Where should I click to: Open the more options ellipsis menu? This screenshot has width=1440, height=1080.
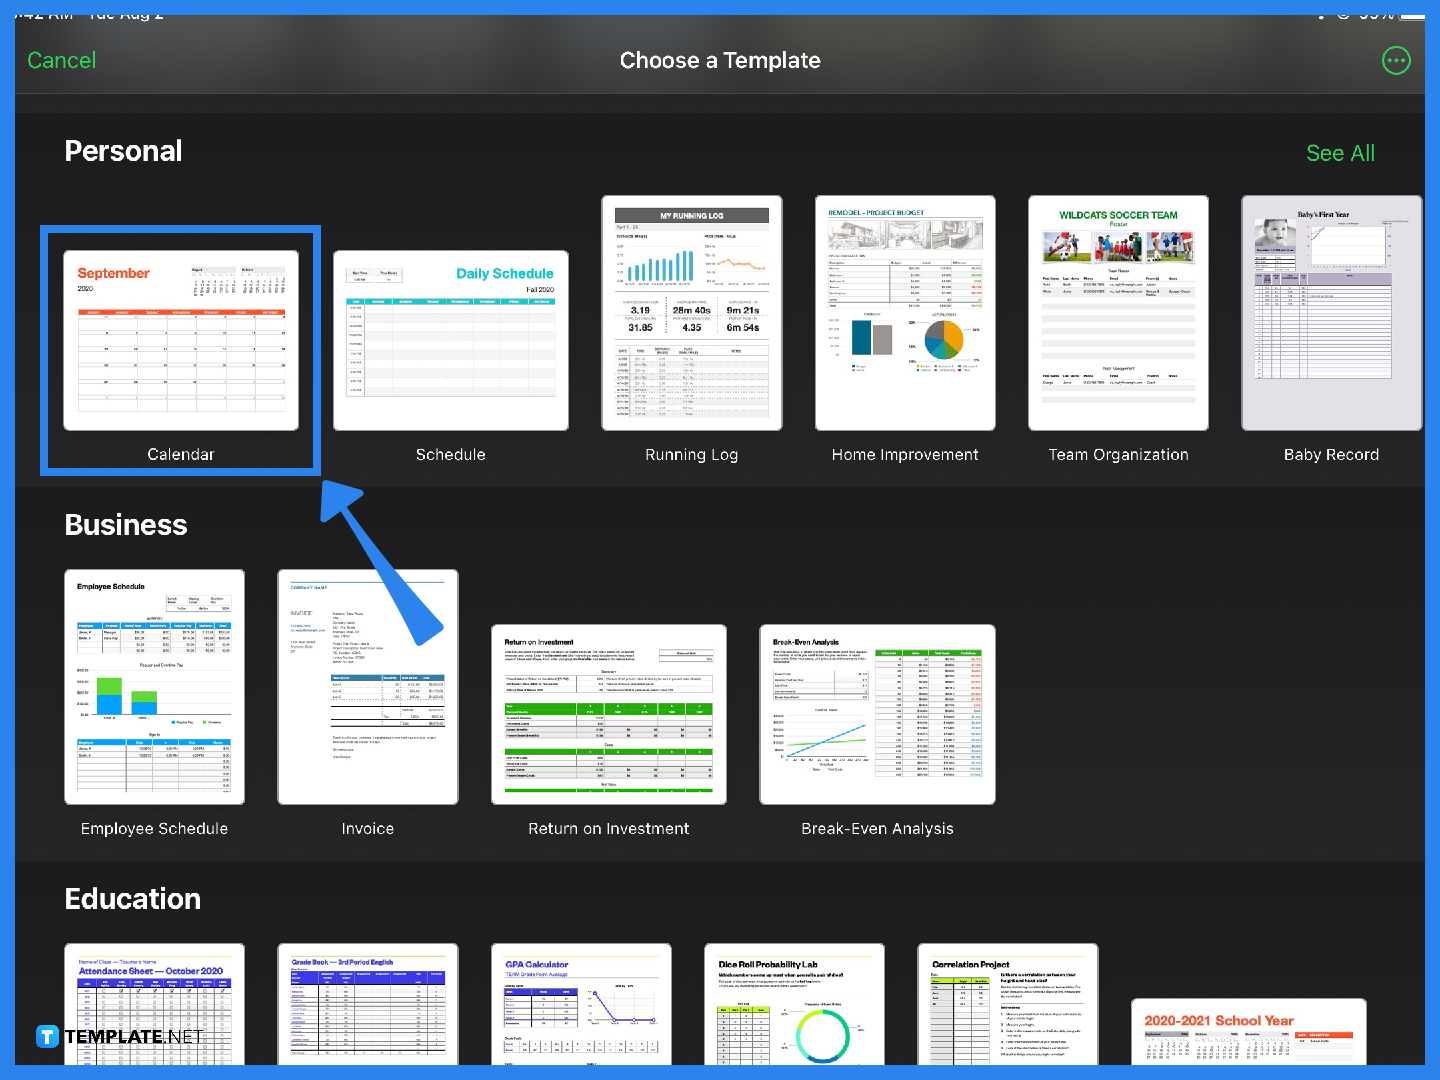tap(1396, 60)
